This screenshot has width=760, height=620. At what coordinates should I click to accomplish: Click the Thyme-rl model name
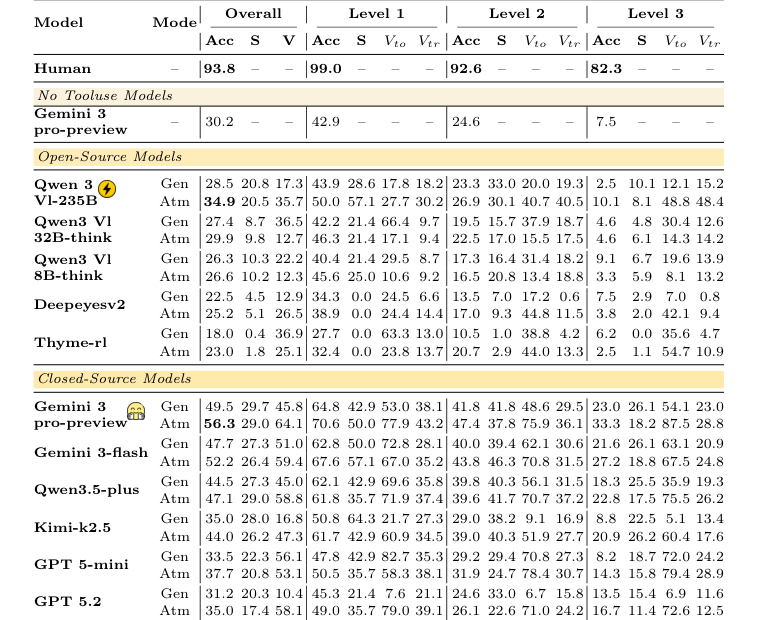coord(71,343)
